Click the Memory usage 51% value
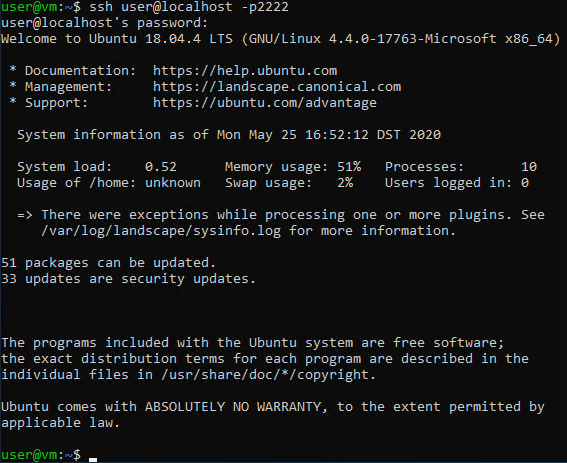 pos(349,167)
